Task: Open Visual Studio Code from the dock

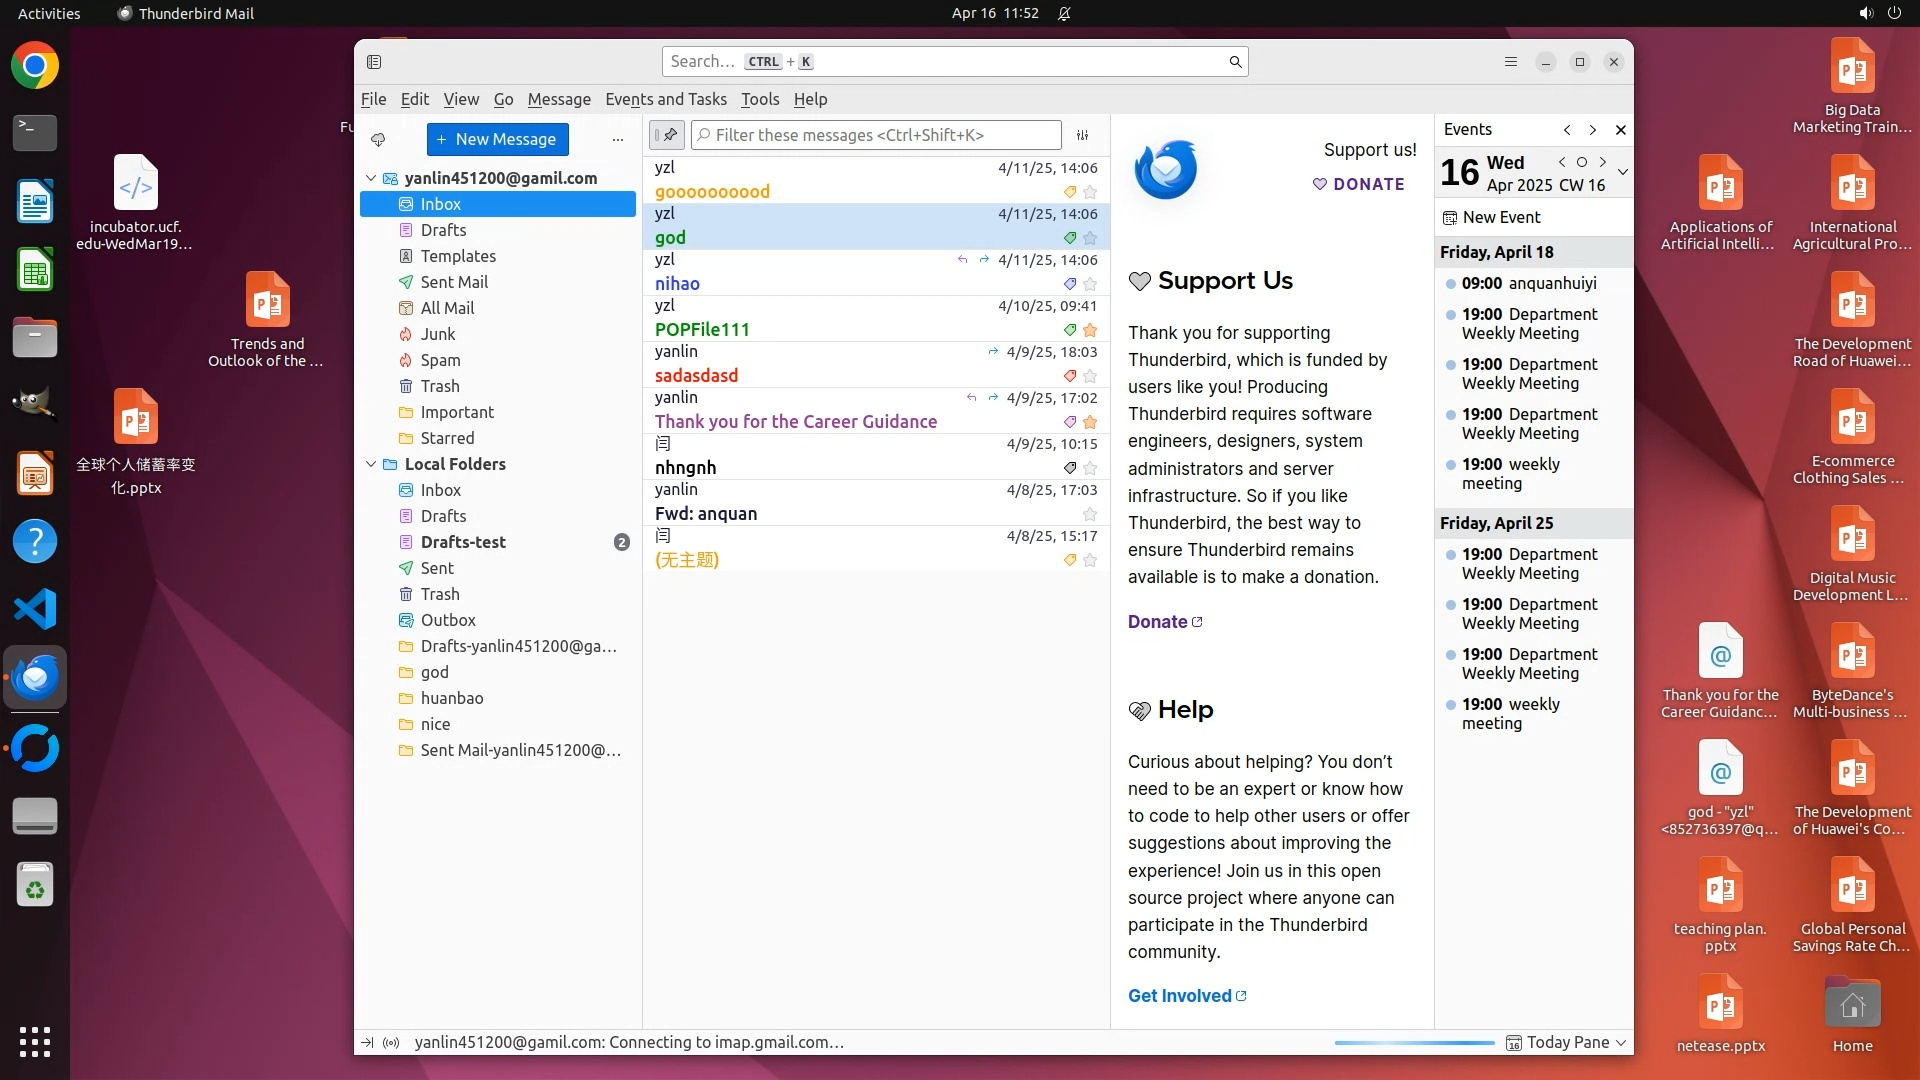Action: tap(35, 609)
